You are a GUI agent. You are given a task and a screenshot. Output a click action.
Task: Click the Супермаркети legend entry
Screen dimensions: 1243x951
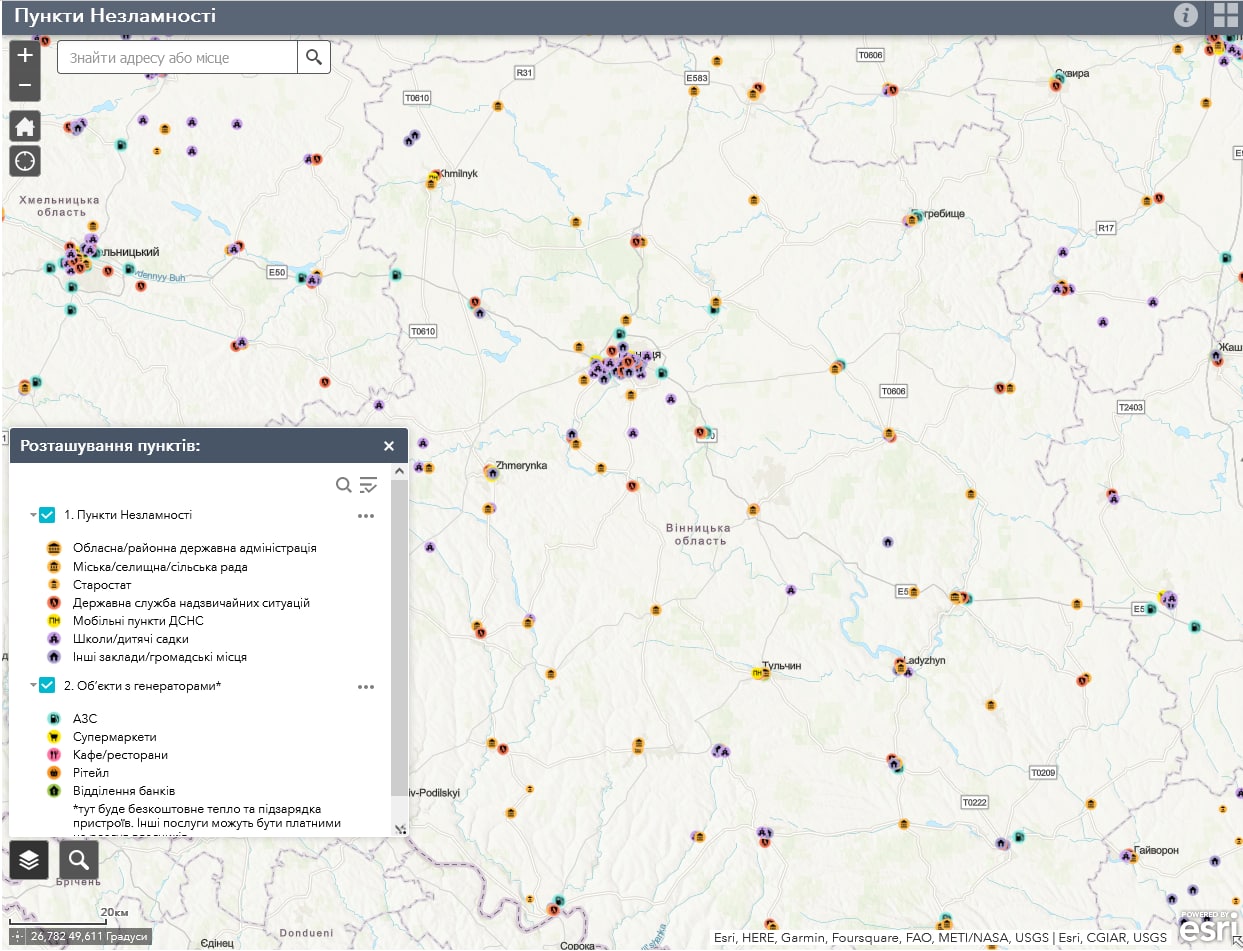(115, 737)
